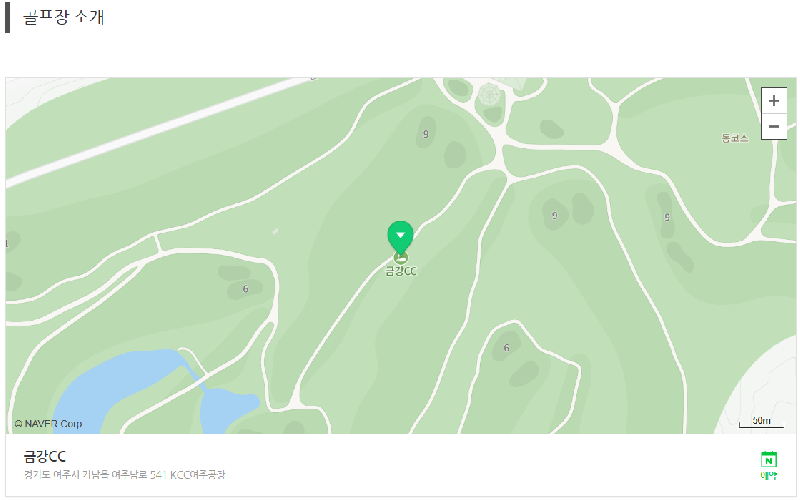Click the hole 5 number on the map
This screenshot has height=500, width=800.
[667, 217]
